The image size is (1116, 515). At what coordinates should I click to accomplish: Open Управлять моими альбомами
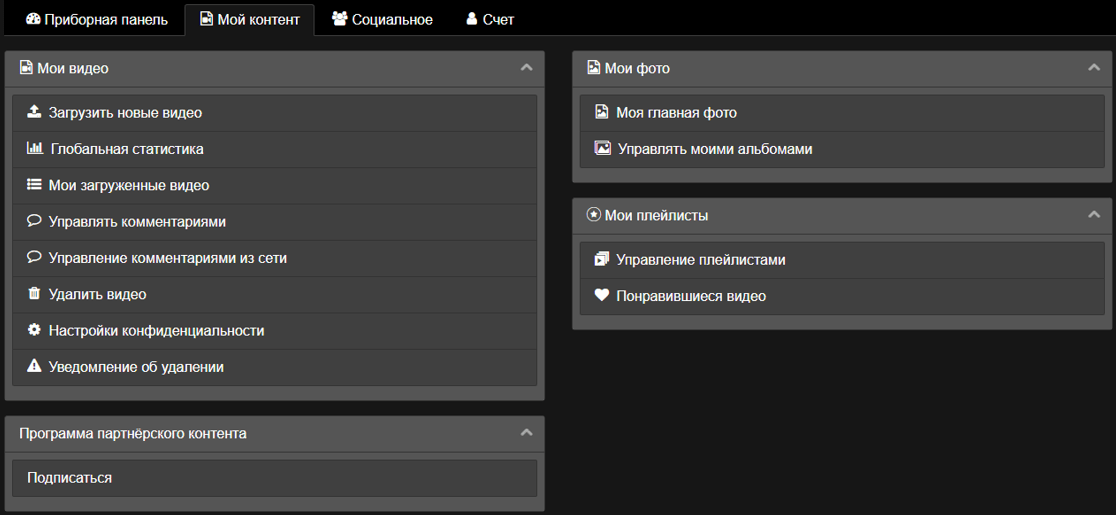(x=843, y=149)
